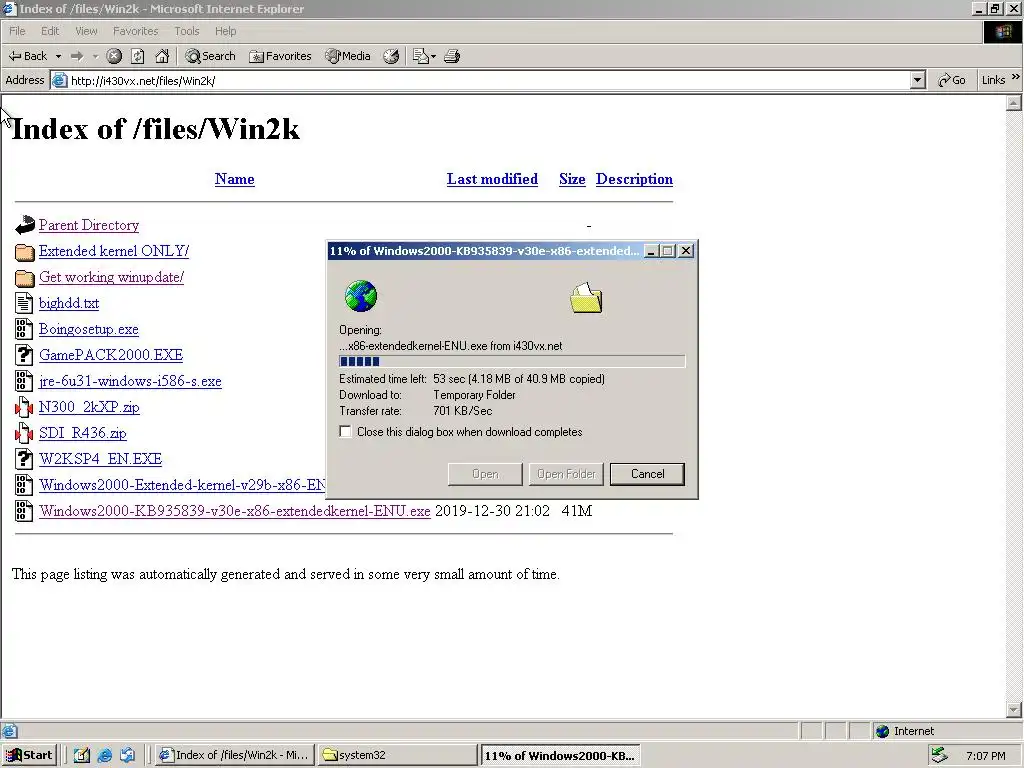
Task: Click the Refresh page icon
Action: (138, 56)
